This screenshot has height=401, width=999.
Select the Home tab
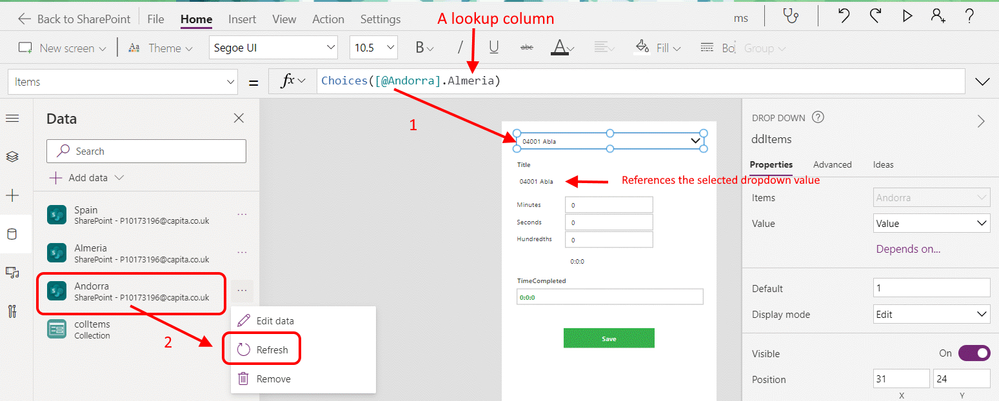point(196,19)
